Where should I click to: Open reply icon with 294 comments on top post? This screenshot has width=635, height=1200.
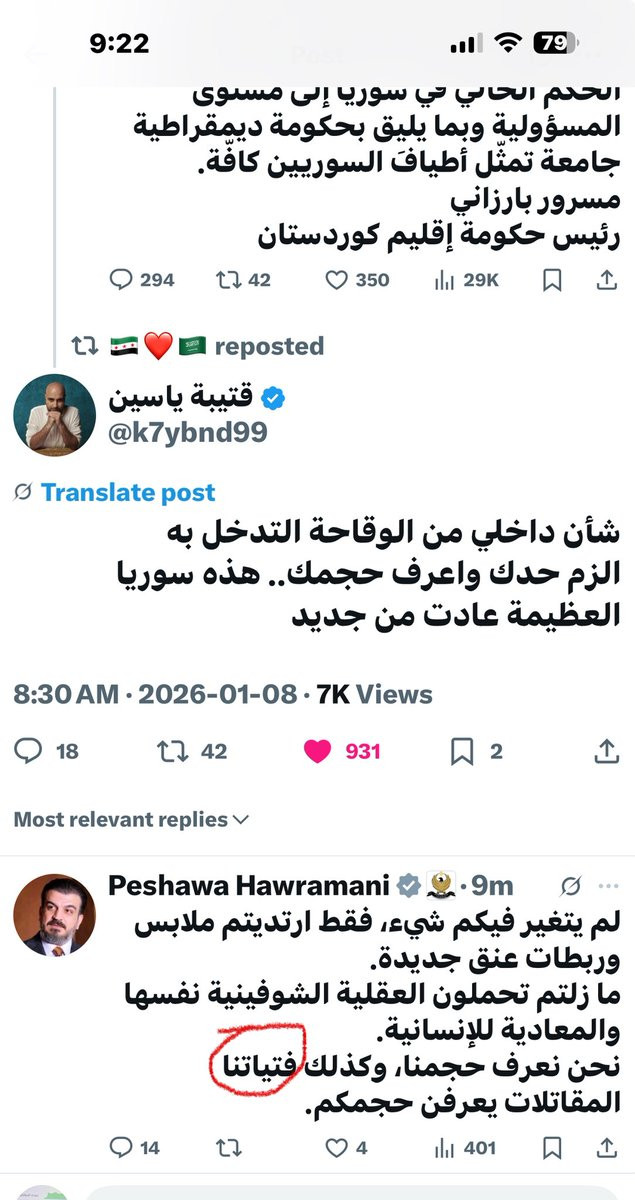pos(120,280)
